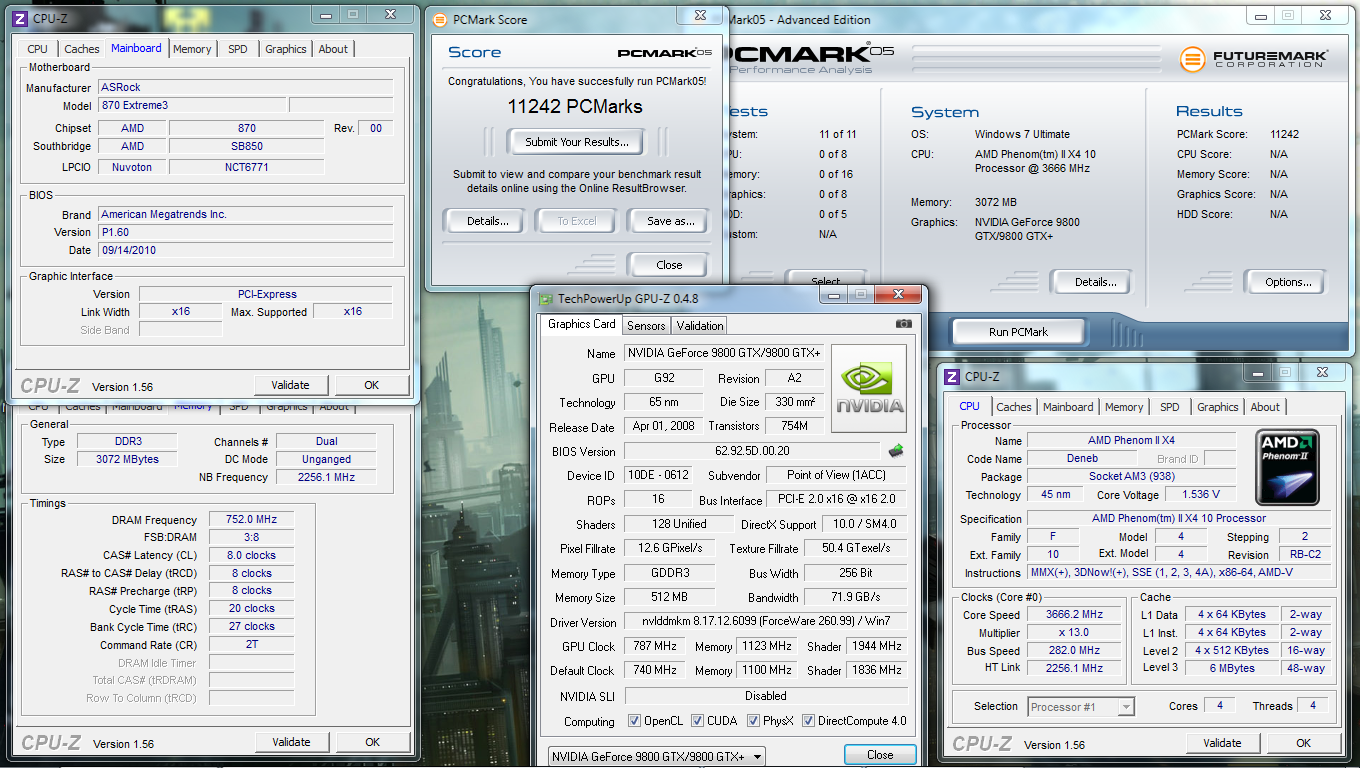
Task: Click OK in CPU-Z CPU window
Action: [x=1303, y=743]
